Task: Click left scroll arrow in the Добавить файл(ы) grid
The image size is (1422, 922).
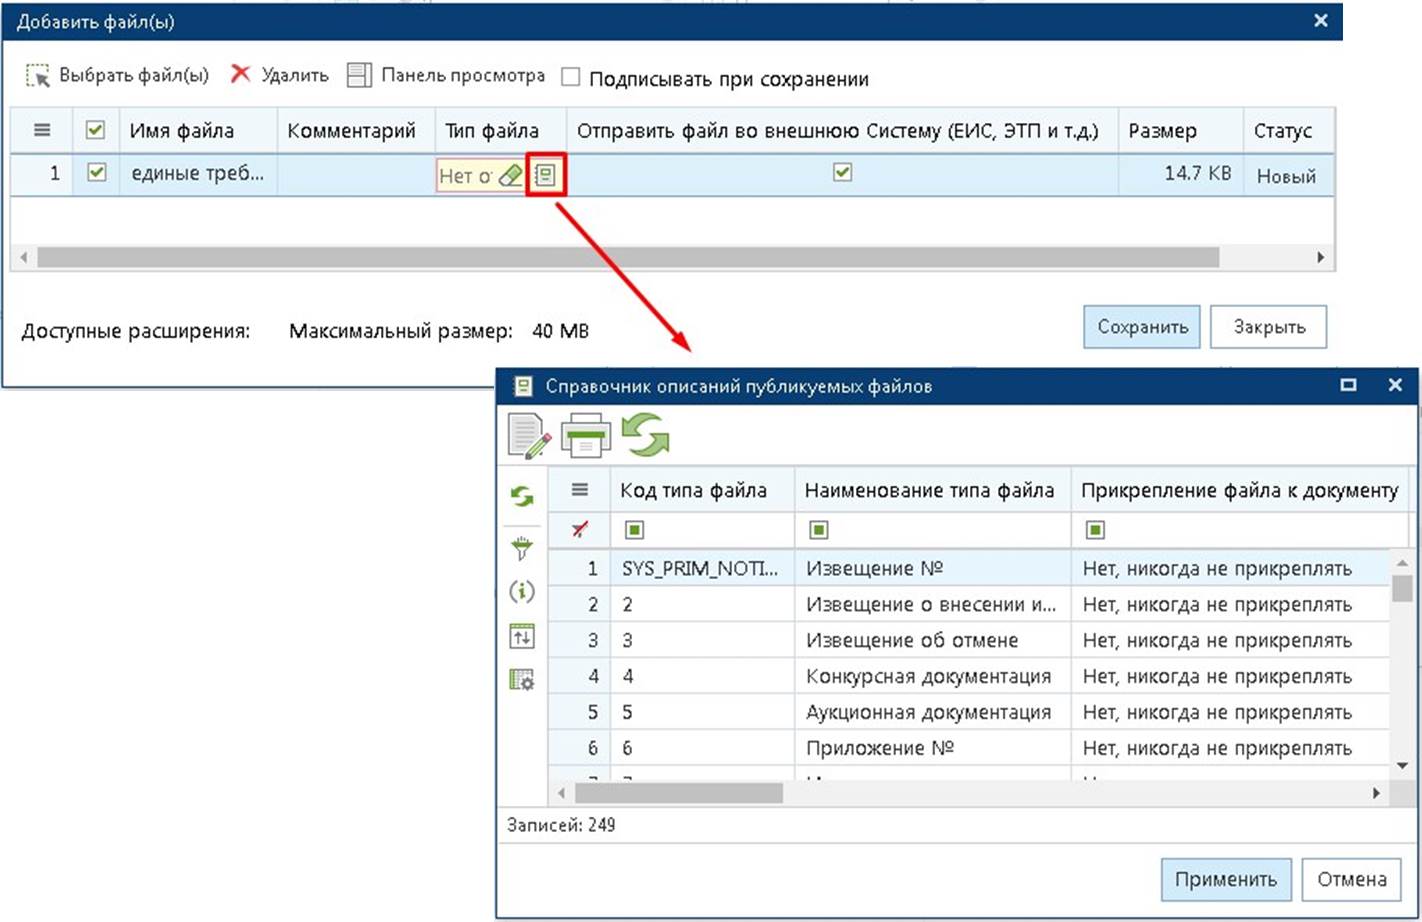Action: [24, 257]
